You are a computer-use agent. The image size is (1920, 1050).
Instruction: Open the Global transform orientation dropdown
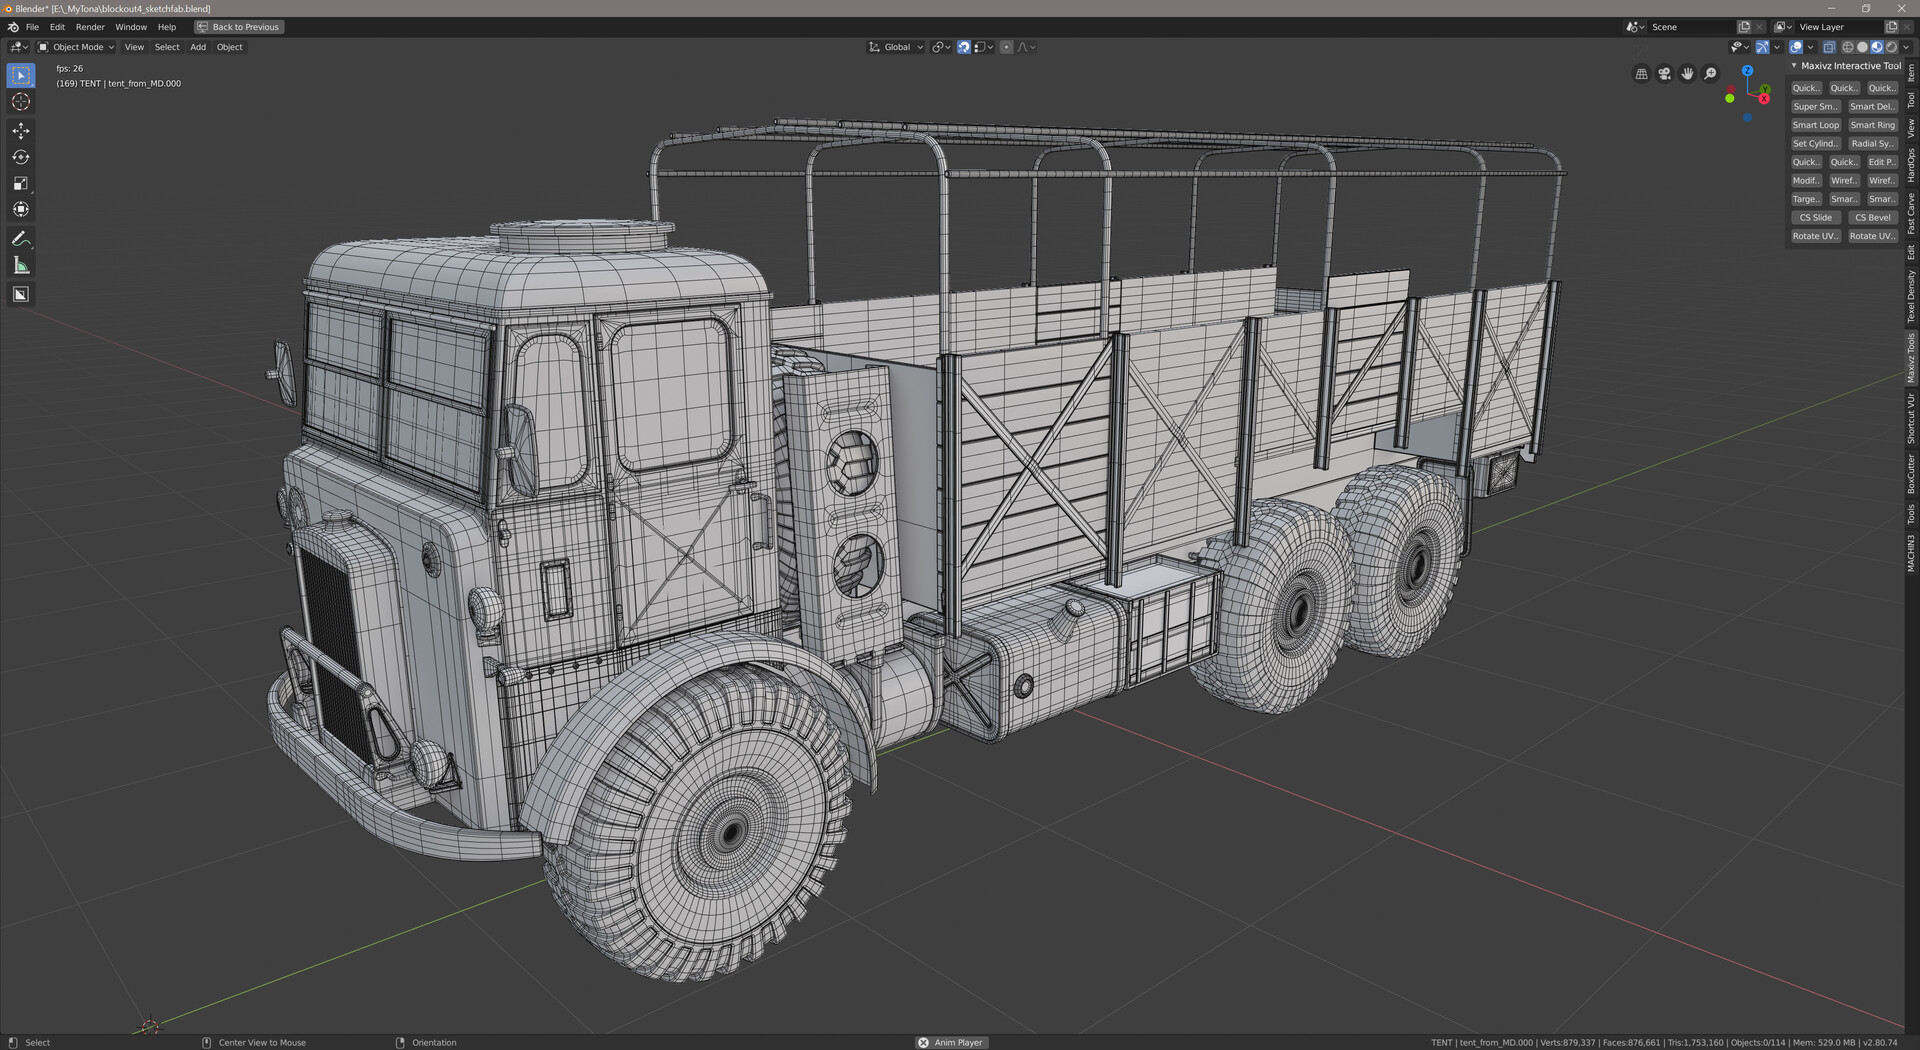tap(897, 47)
